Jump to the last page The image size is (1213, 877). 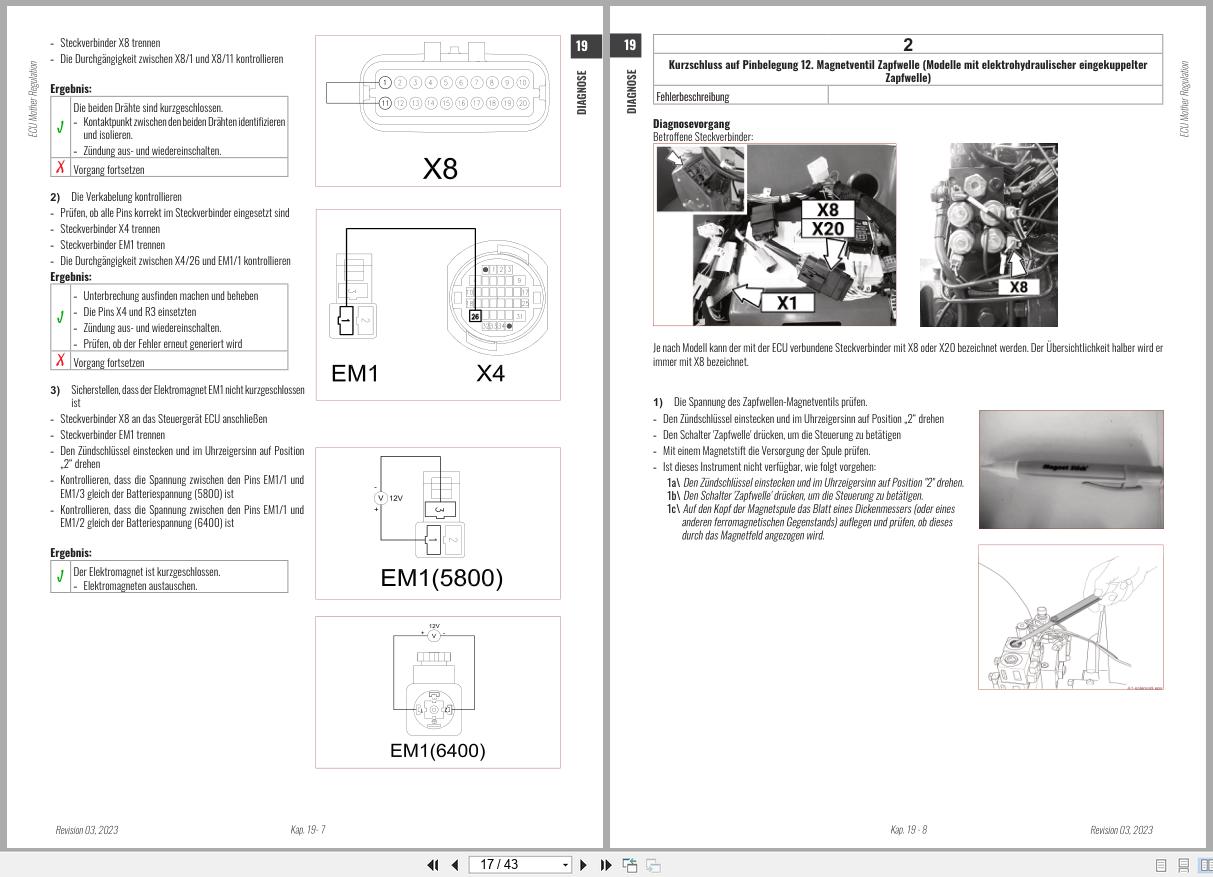[606, 865]
